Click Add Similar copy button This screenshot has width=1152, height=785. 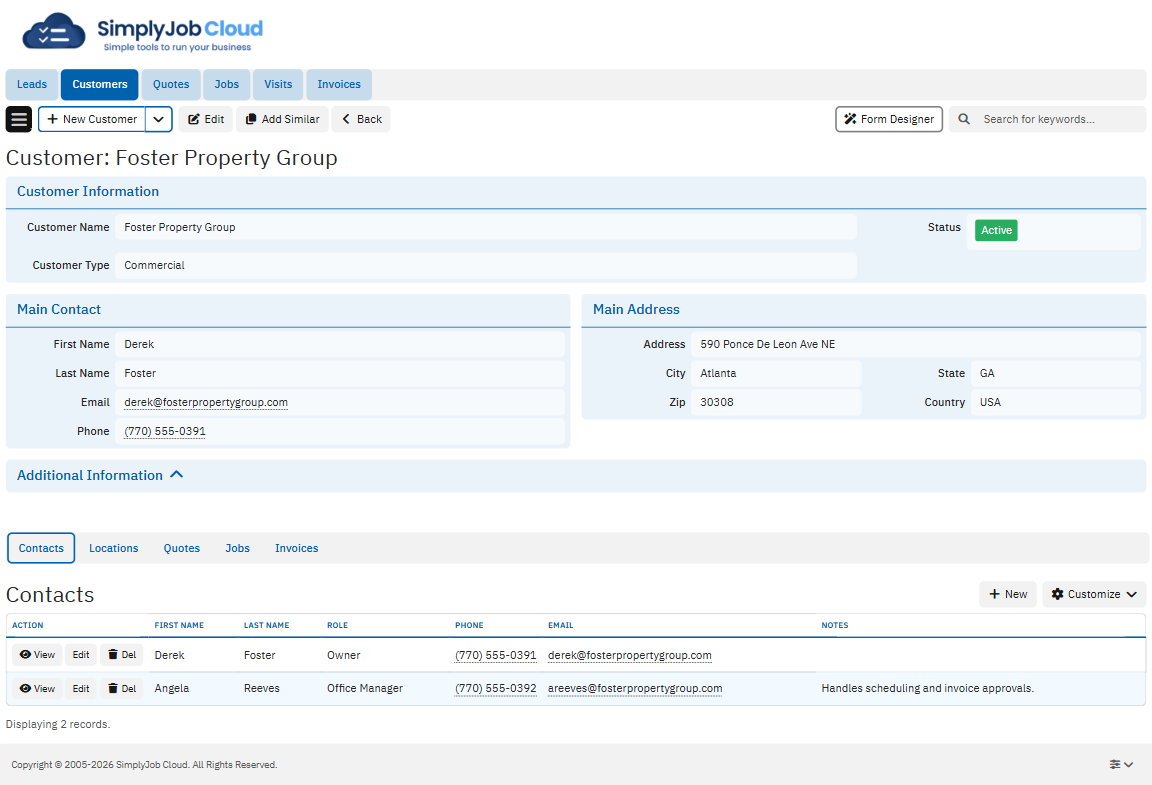point(282,119)
